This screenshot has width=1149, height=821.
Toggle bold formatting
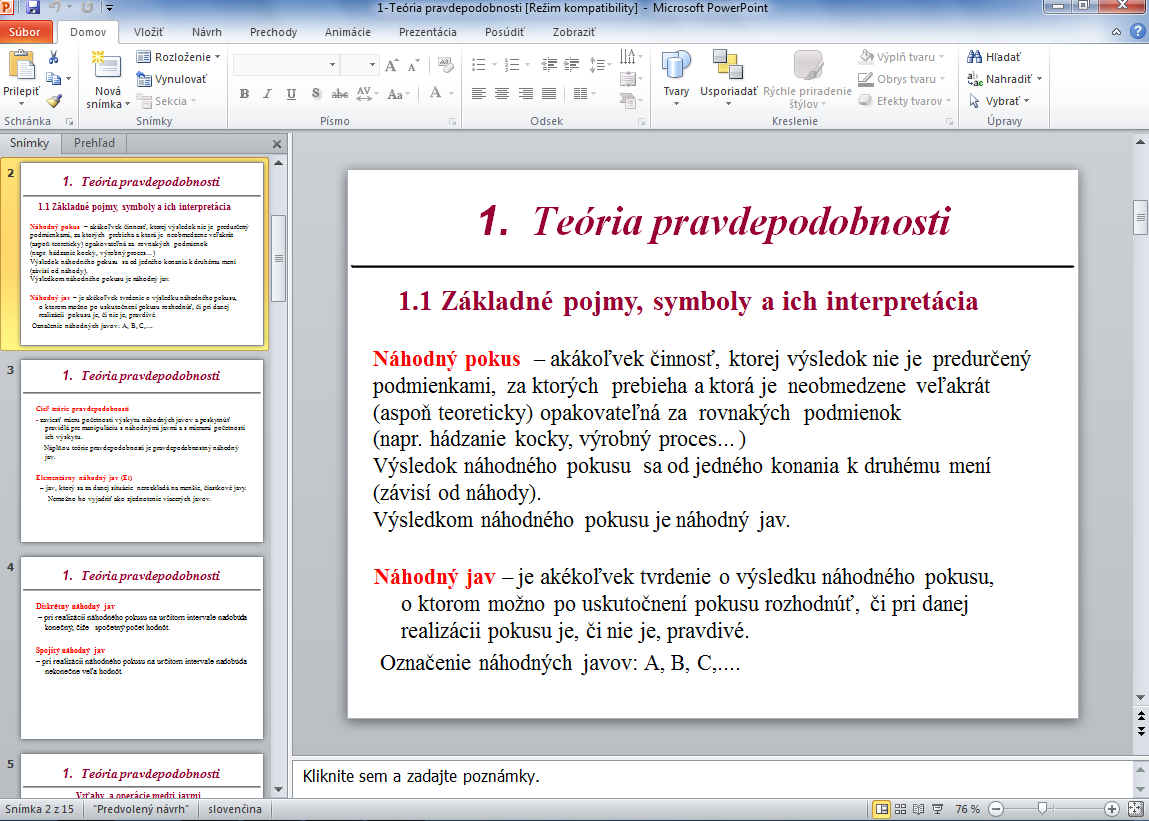point(244,94)
